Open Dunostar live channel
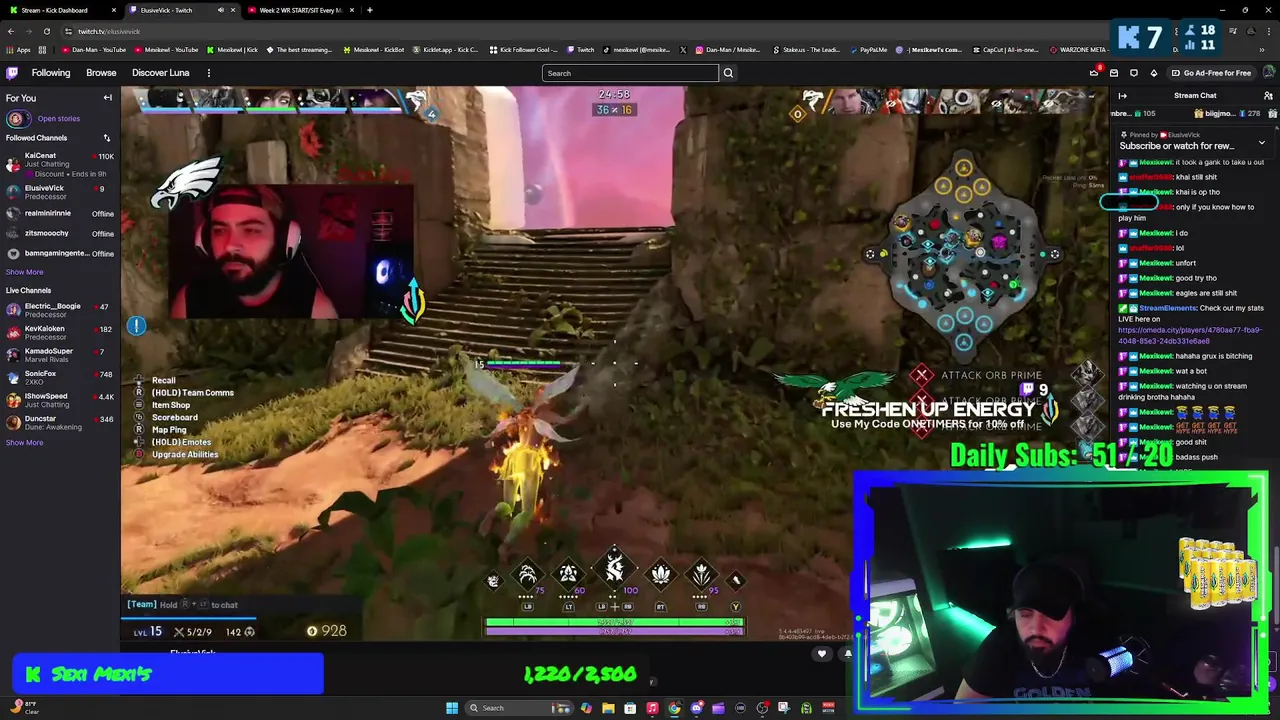The image size is (1280, 720). click(60, 422)
